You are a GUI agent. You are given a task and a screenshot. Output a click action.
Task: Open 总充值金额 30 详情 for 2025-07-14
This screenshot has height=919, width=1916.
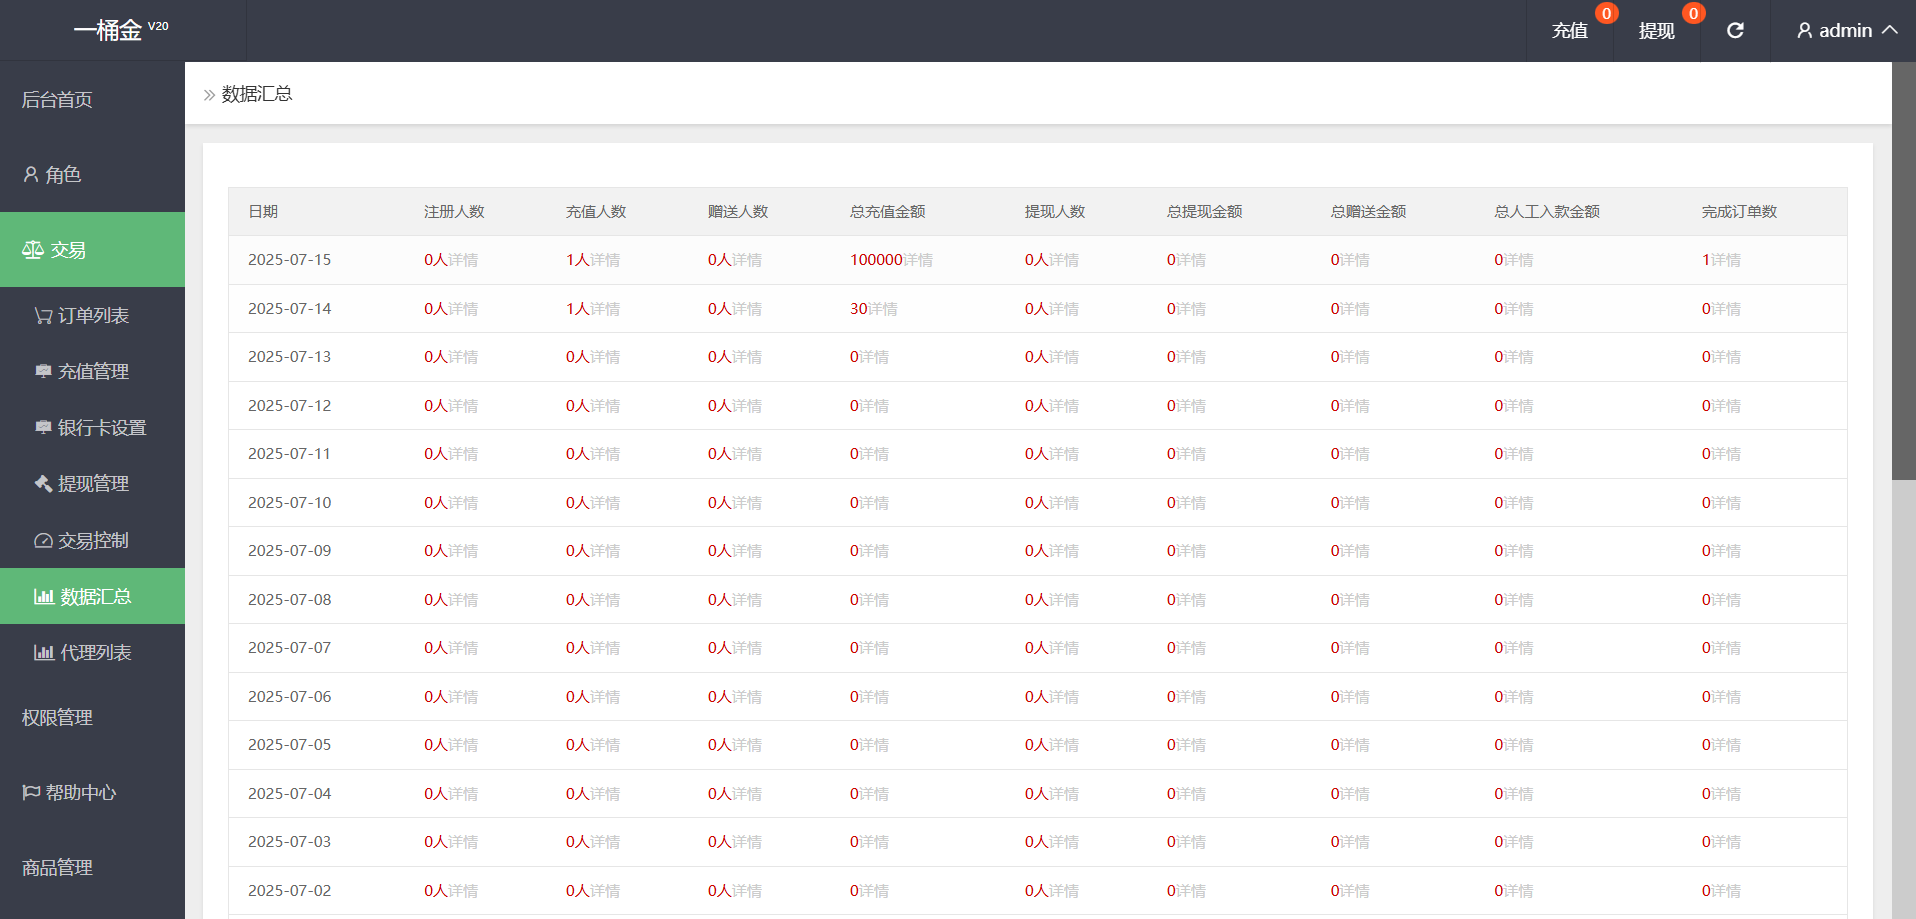point(882,309)
